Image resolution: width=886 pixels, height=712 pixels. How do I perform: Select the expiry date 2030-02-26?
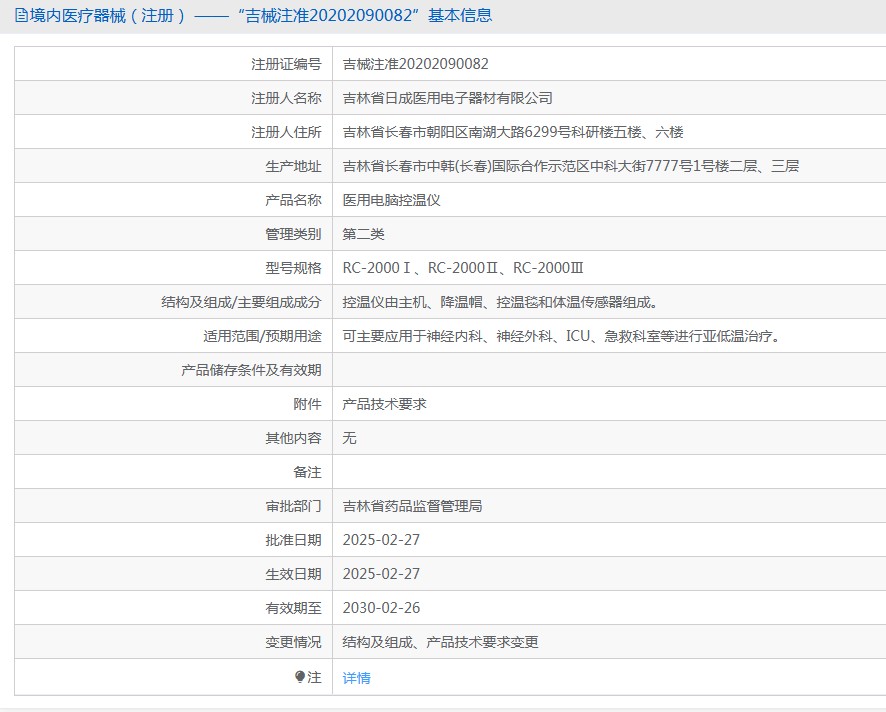coord(381,608)
